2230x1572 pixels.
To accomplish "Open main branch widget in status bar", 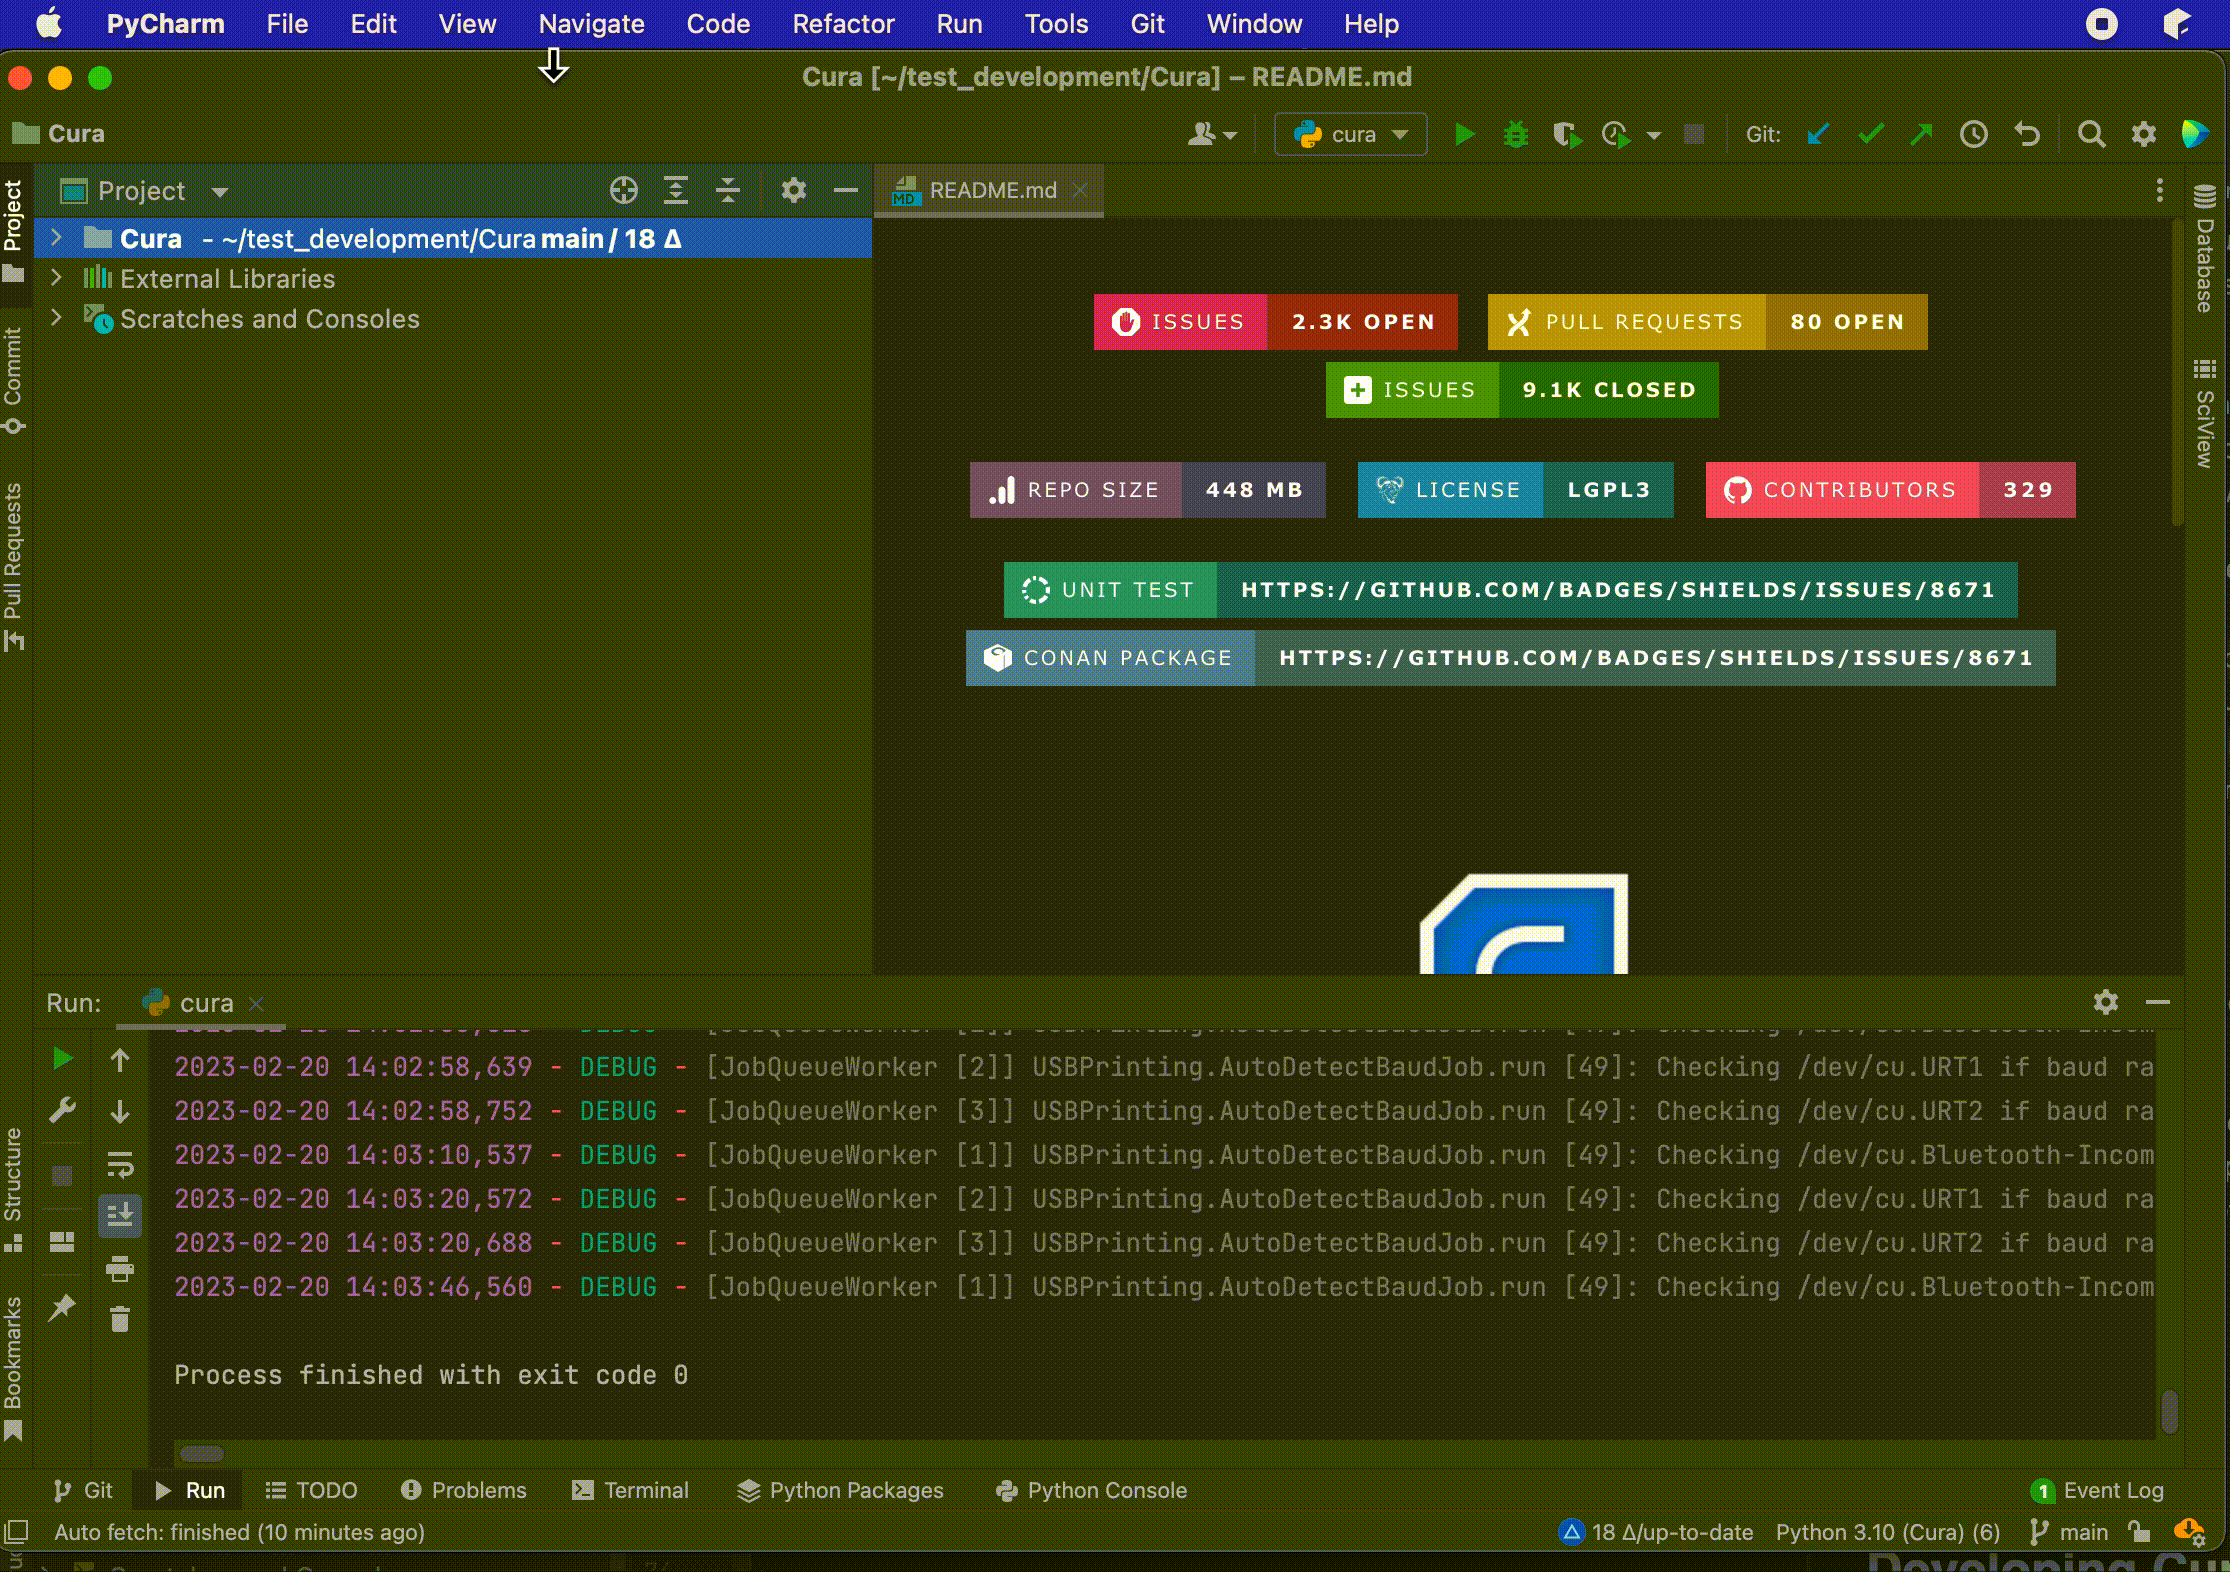I will coord(2069,1532).
